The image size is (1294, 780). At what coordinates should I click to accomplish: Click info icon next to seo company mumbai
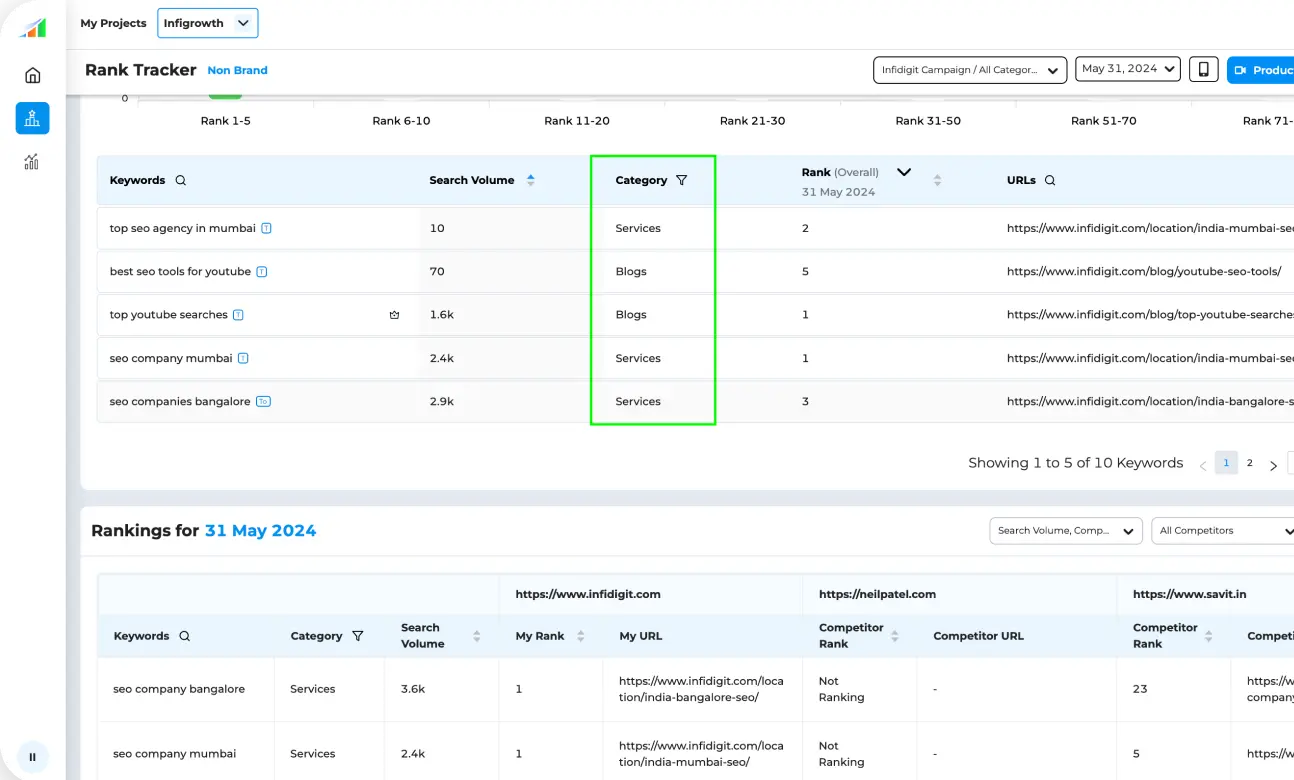click(243, 358)
